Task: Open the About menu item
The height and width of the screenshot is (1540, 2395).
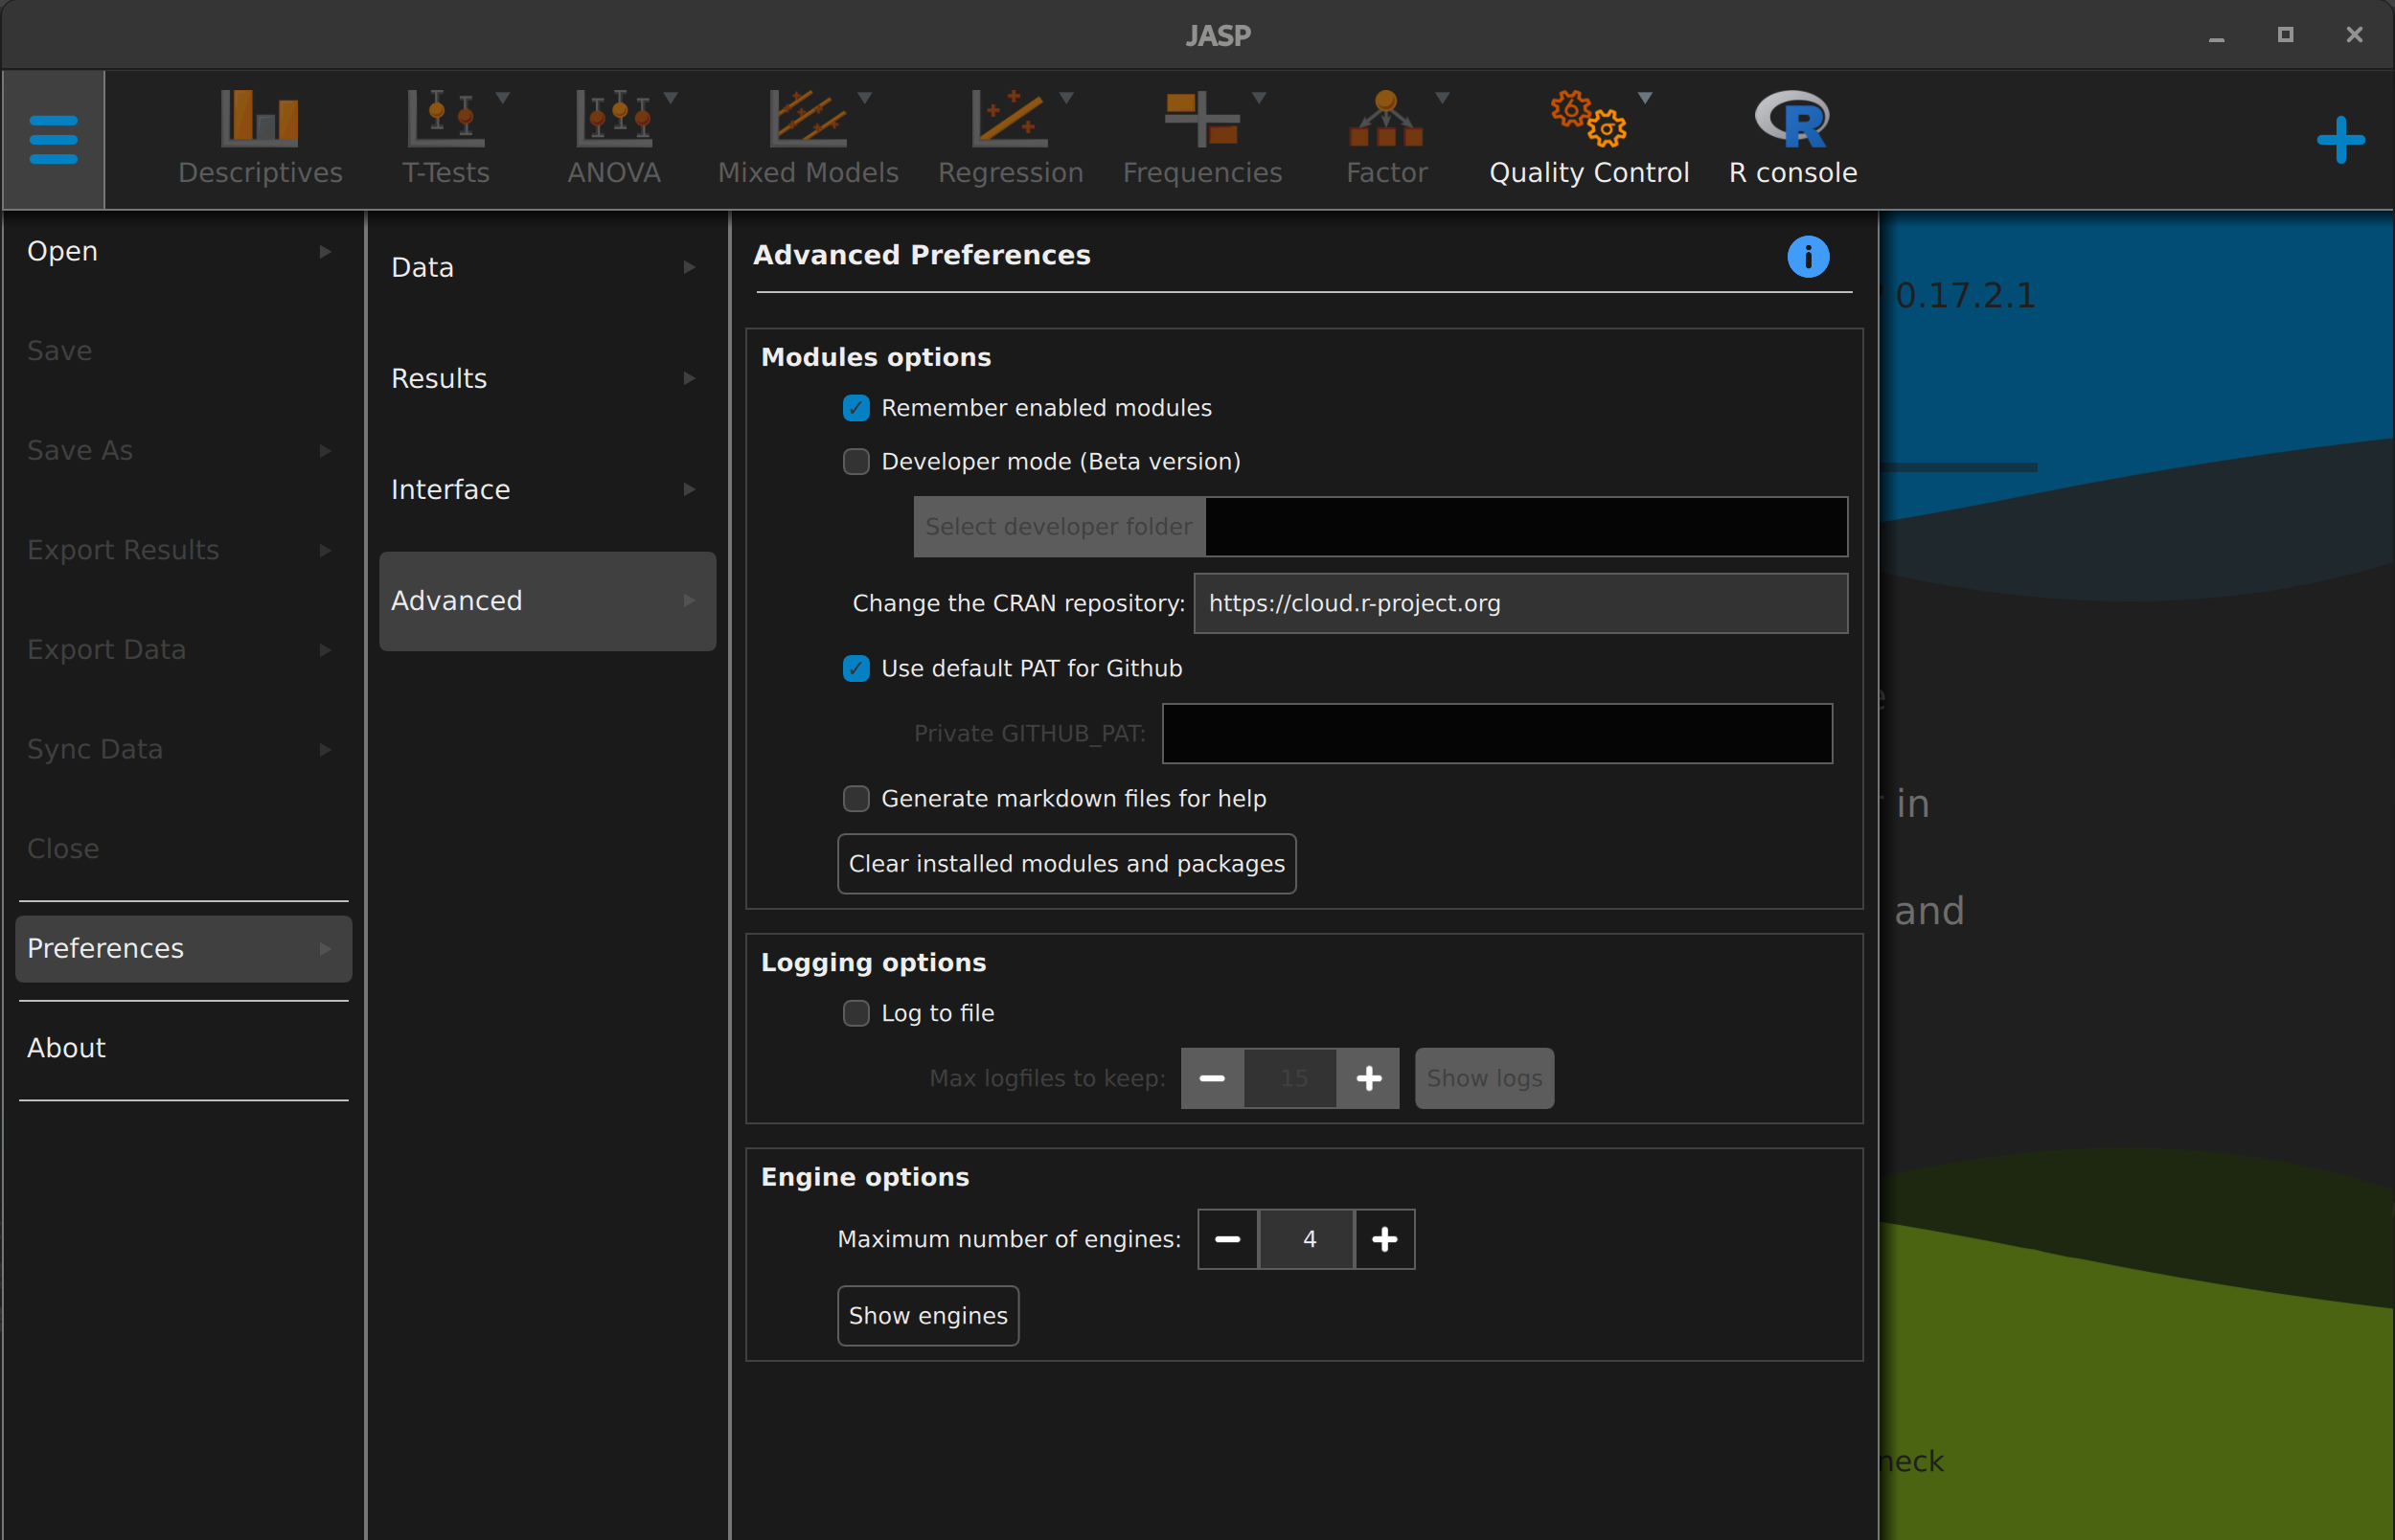Action: pos(66,1047)
